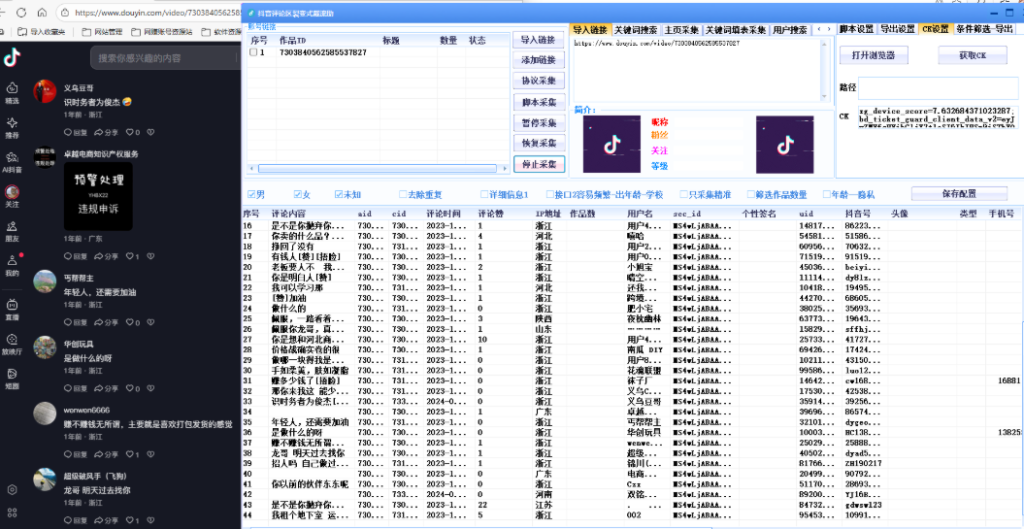Dislike 超级破风手's comment with broken heart

coord(151,520)
